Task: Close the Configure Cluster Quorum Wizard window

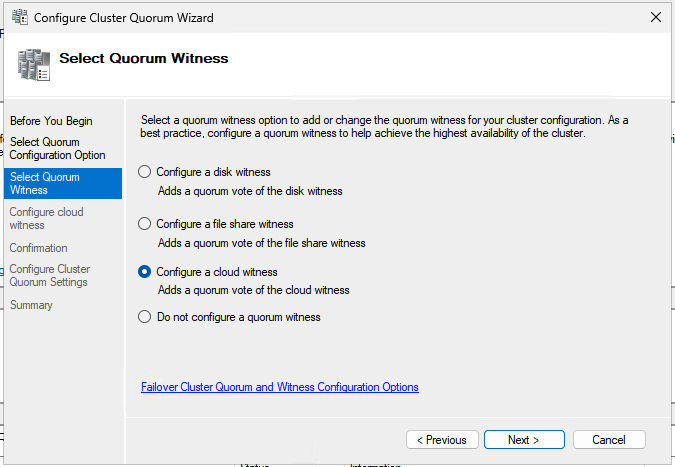Action: [655, 18]
